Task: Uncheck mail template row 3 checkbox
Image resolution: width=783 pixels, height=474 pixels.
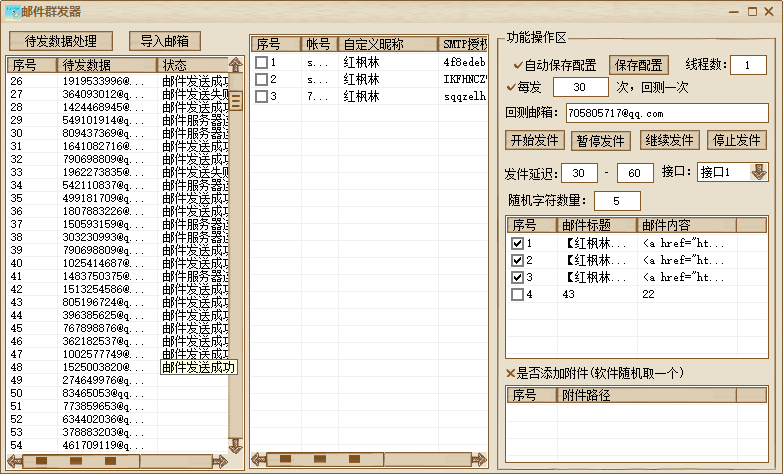Action: point(517,277)
